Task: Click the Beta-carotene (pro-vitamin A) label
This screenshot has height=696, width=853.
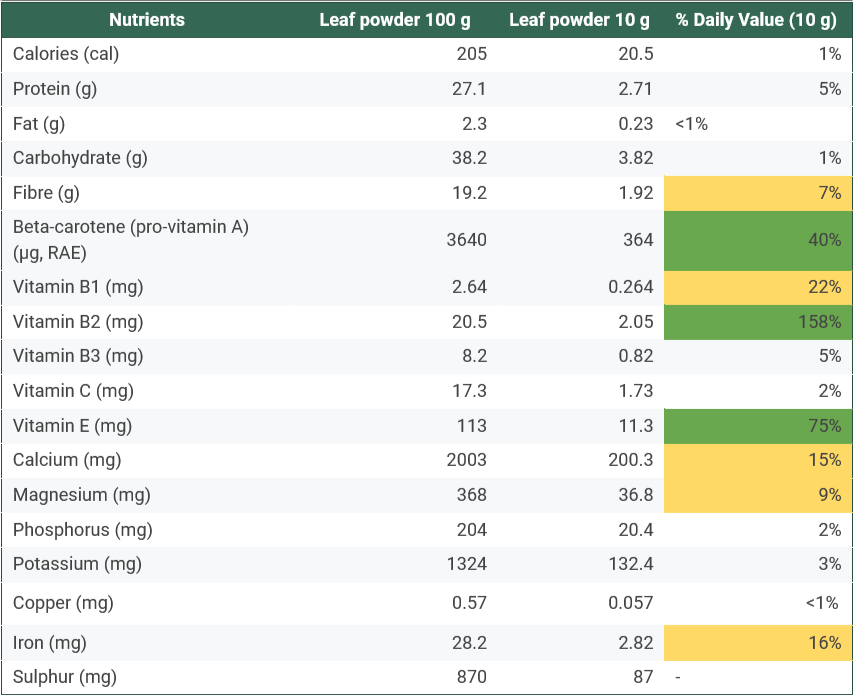Action: point(131,228)
